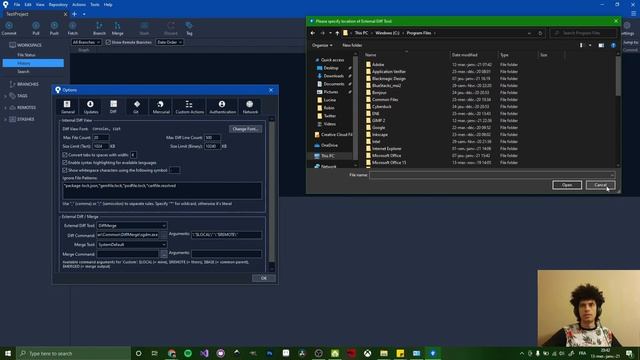This screenshot has height=360, width=640.
Task: Click the Pull toolbar icon
Action: point(36,28)
